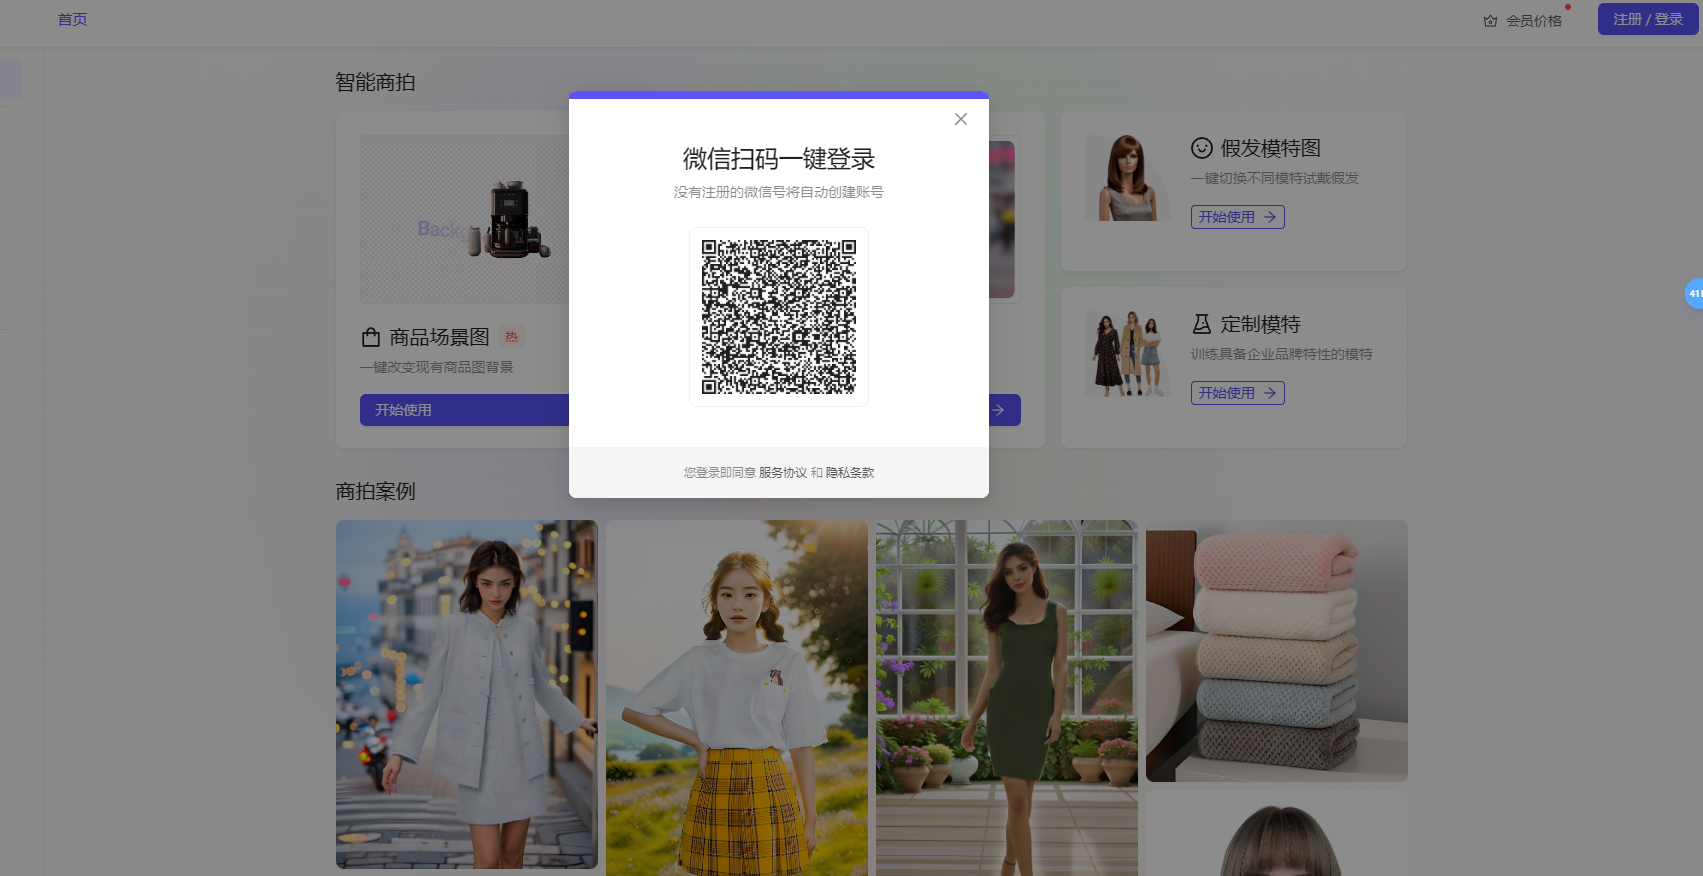This screenshot has width=1703, height=876.
Task: Open the 服务协议 link
Action: click(782, 473)
